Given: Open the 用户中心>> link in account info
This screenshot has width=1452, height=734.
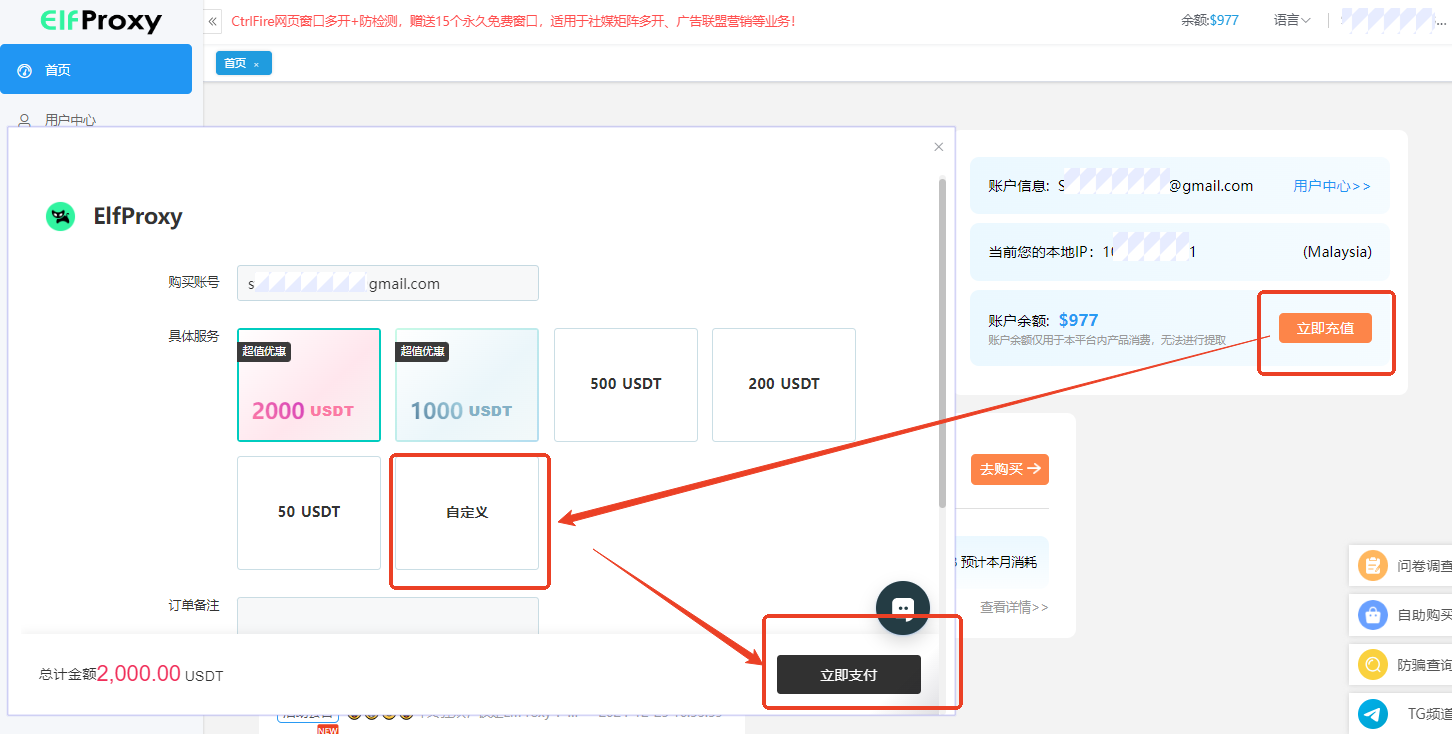Looking at the screenshot, I should point(1332,186).
